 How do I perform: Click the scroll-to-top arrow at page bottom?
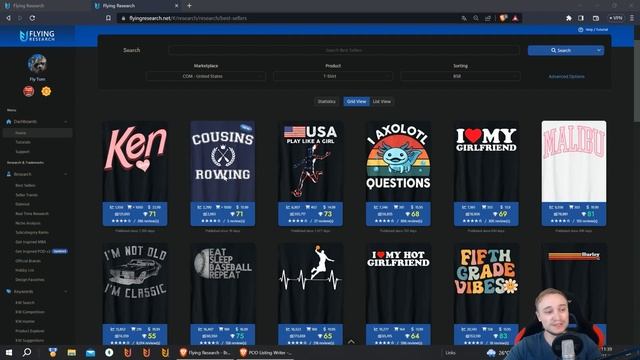click(351, 341)
